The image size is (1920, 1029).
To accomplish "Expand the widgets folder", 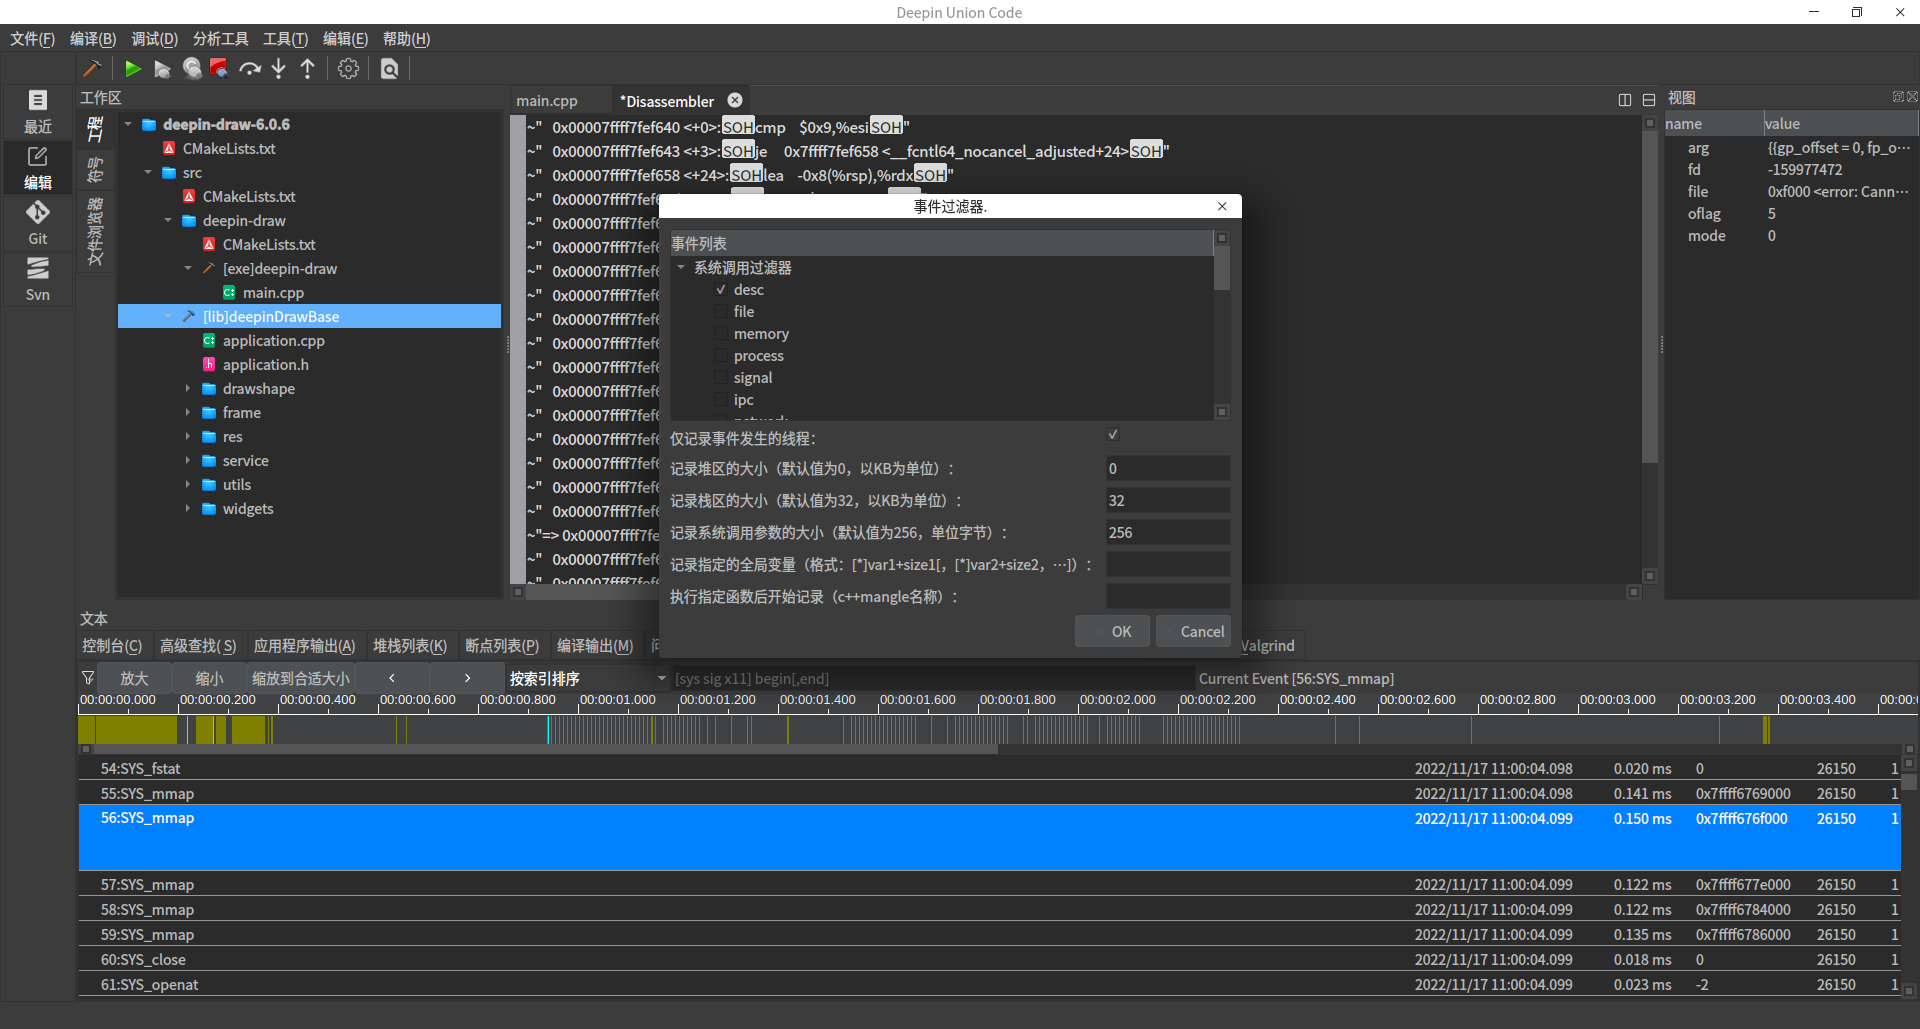I will coord(189,508).
